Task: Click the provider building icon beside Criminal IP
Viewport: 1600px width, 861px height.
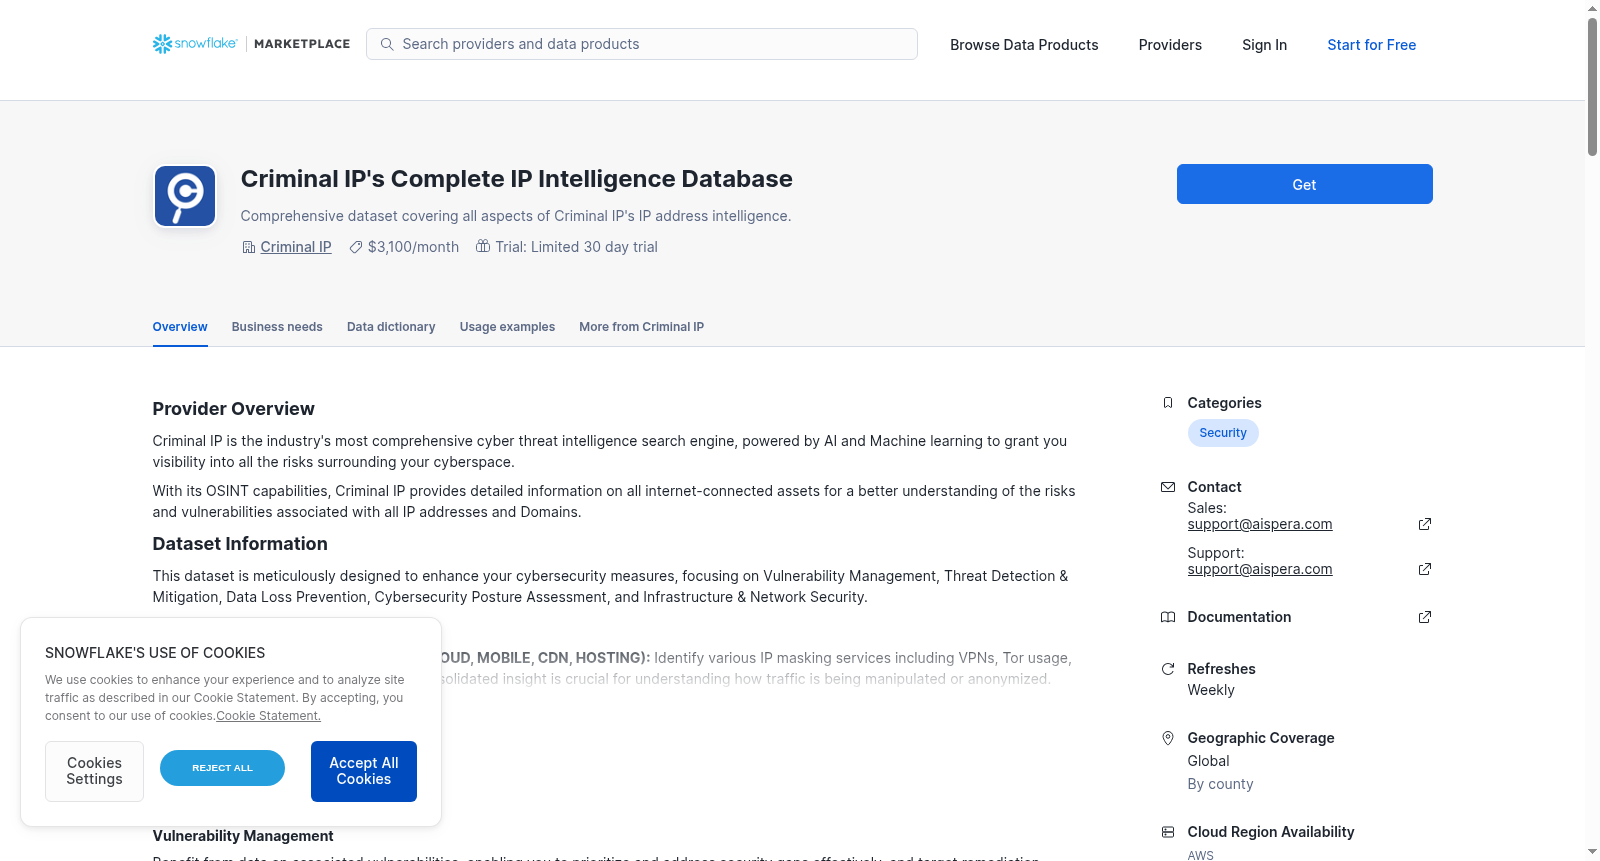Action: point(249,247)
